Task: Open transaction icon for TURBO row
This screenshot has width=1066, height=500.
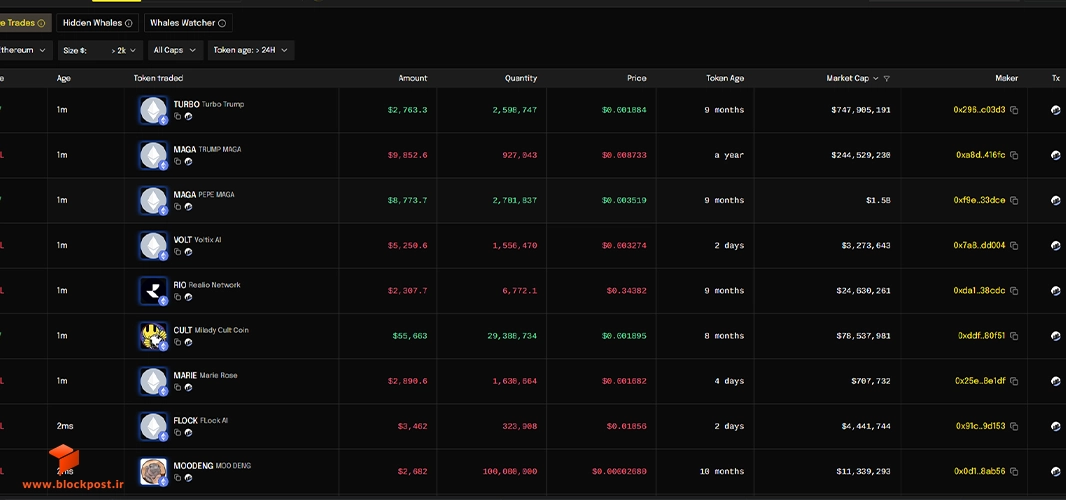Action: [1056, 110]
